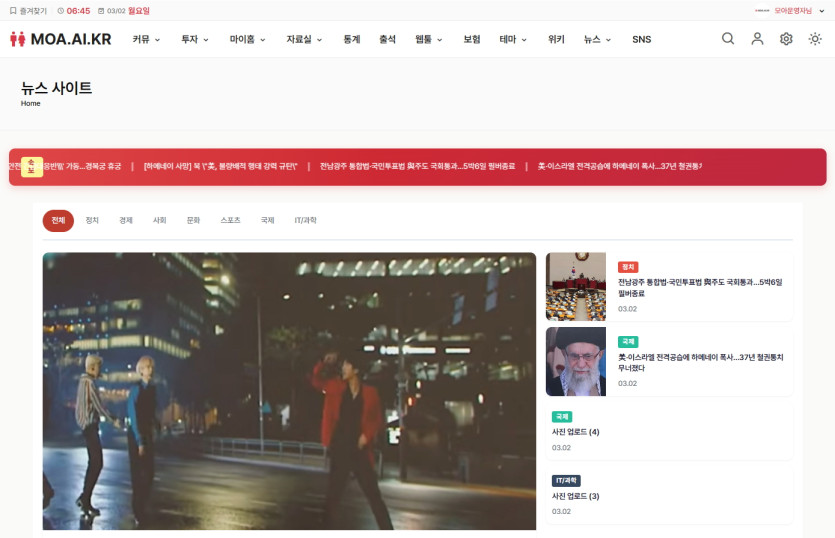Toggle light/dark theme sun icon
Image resolution: width=835 pixels, height=538 pixels.
815,39
